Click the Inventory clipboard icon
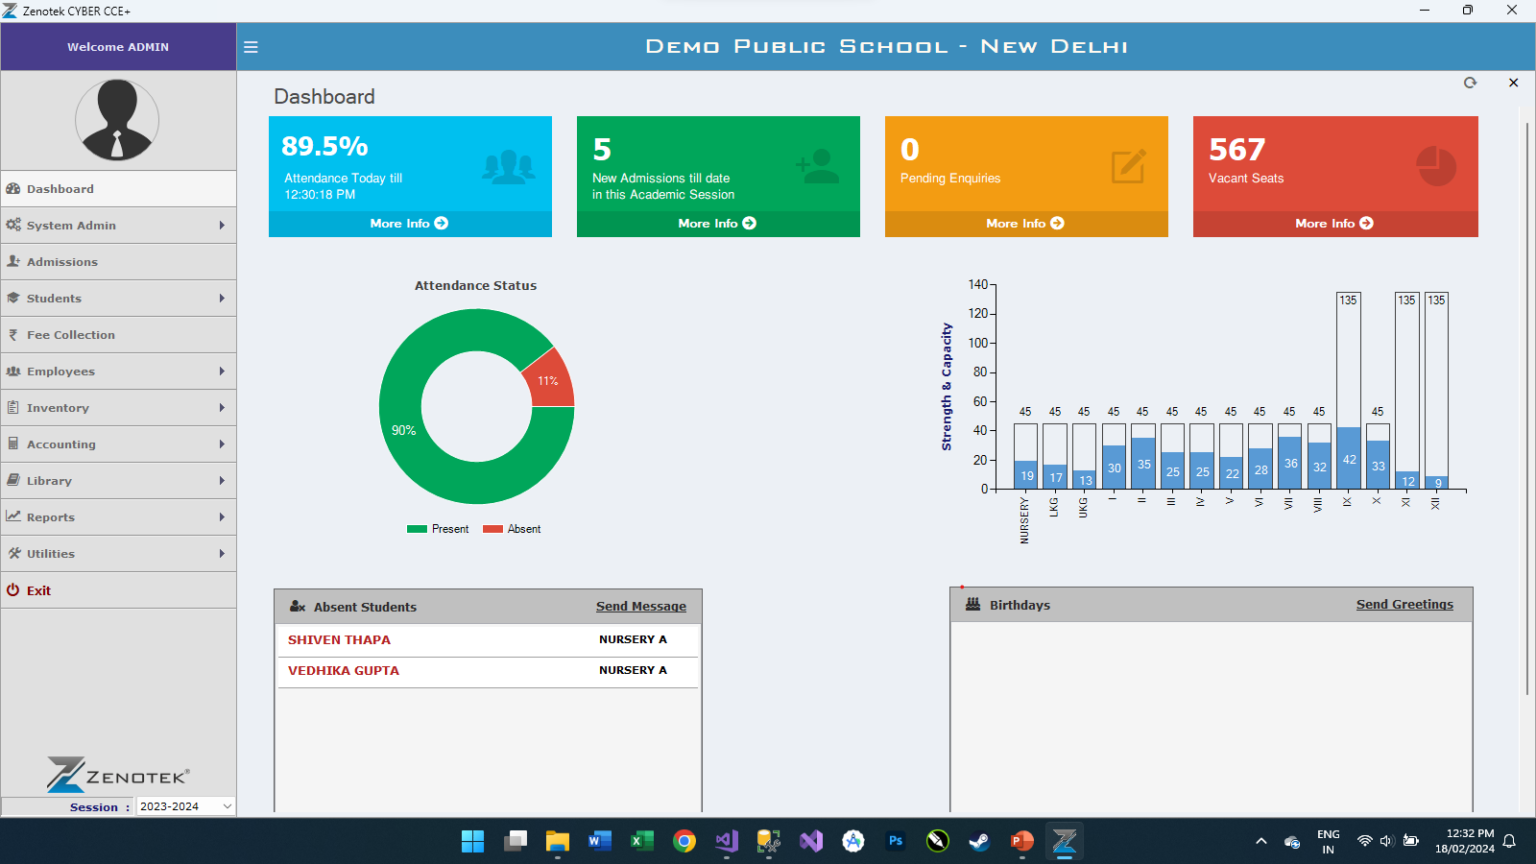This screenshot has width=1536, height=864. [x=13, y=407]
